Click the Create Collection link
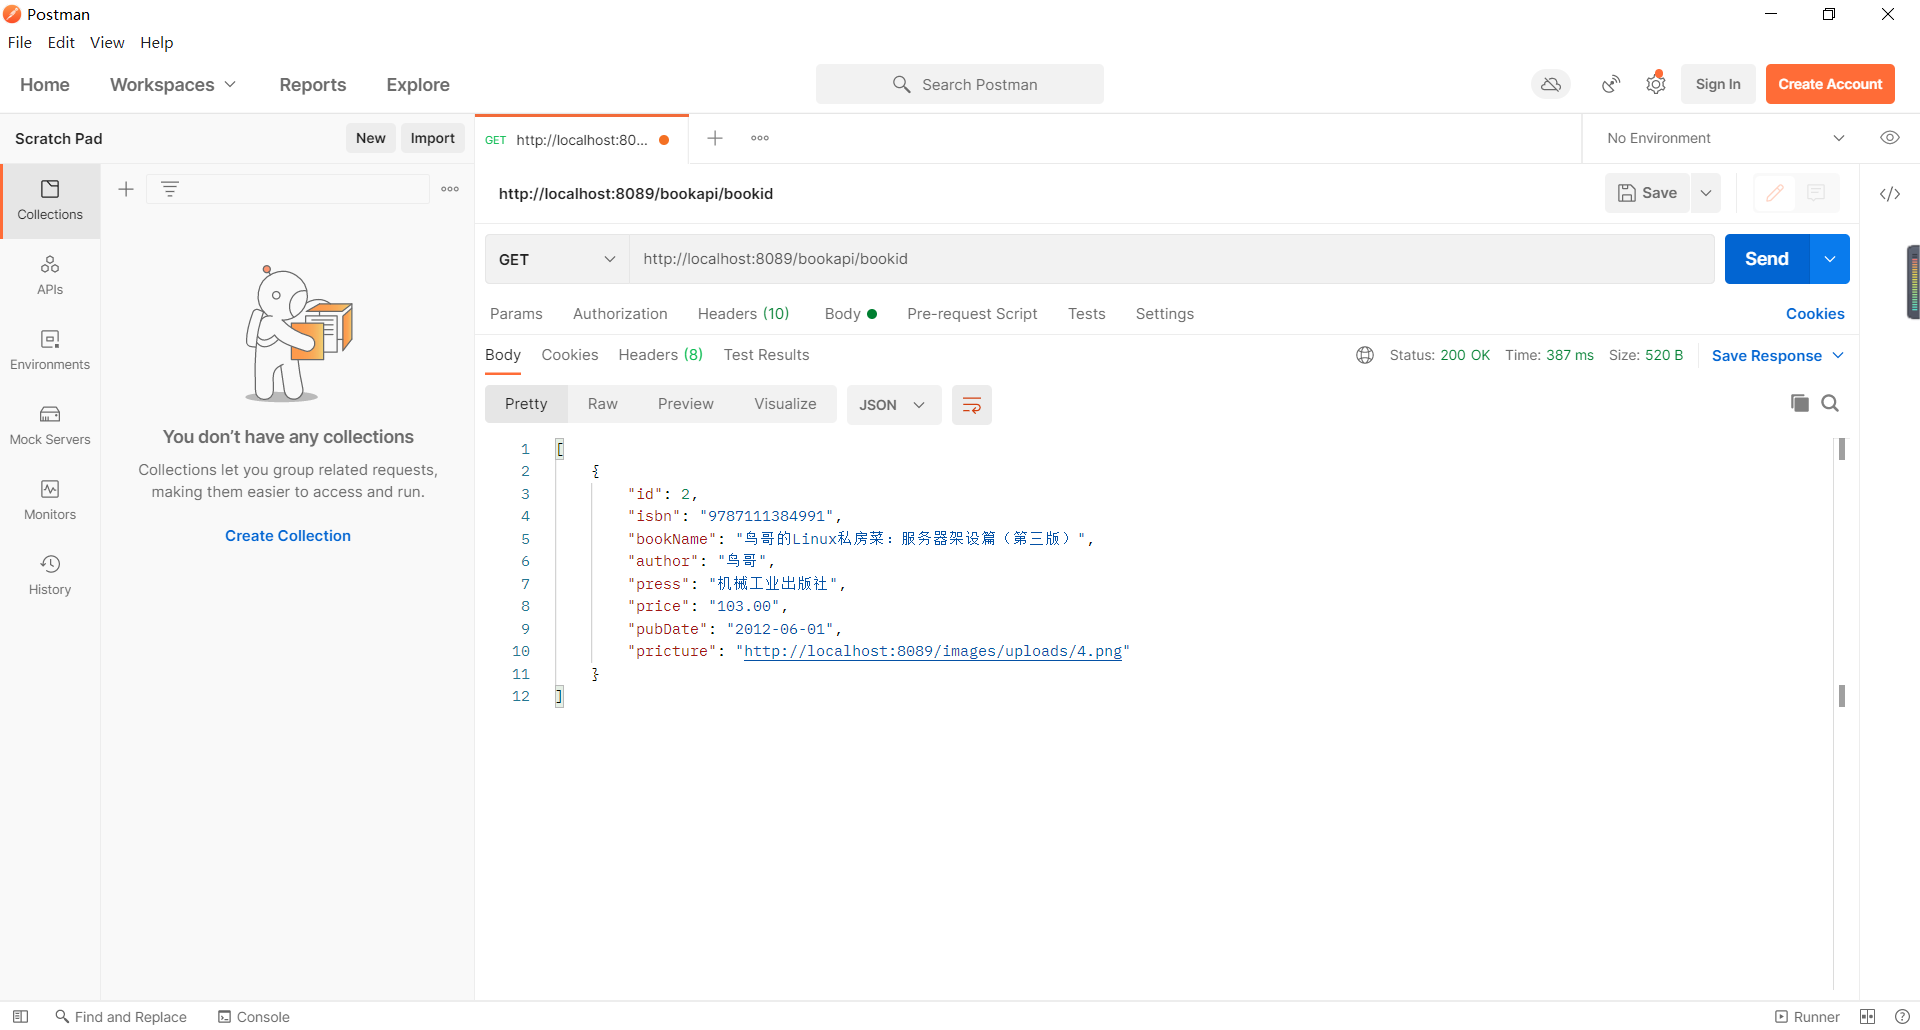The height and width of the screenshot is (1030, 1920). pos(287,536)
